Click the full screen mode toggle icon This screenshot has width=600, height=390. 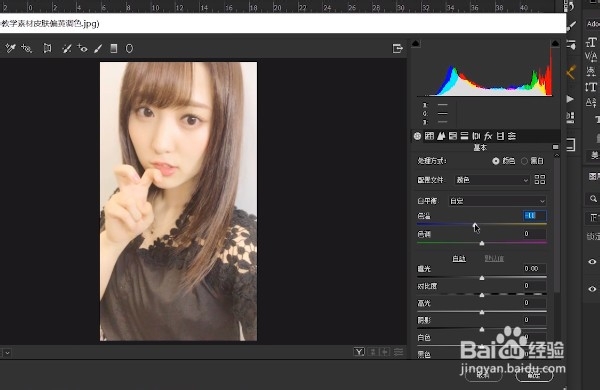point(398,49)
